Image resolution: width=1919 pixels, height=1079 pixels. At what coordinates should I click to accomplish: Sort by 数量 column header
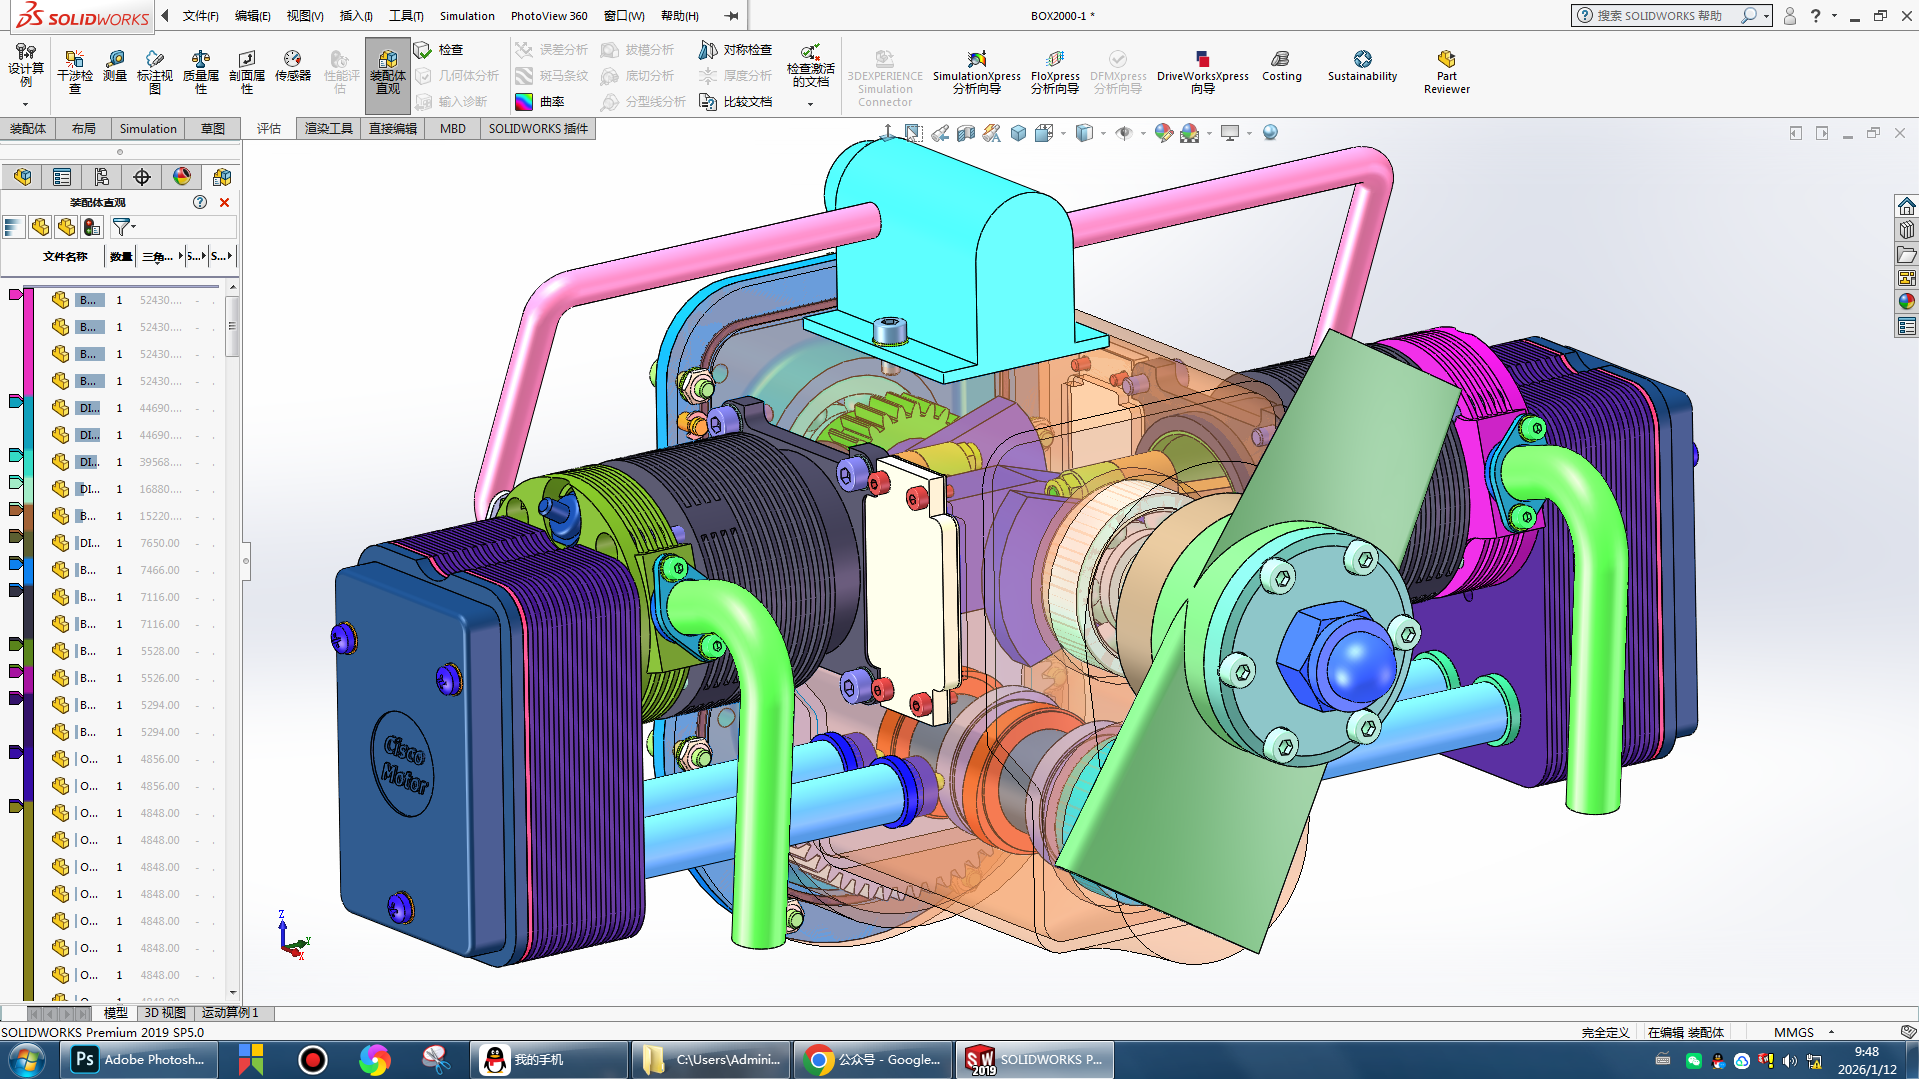(121, 257)
